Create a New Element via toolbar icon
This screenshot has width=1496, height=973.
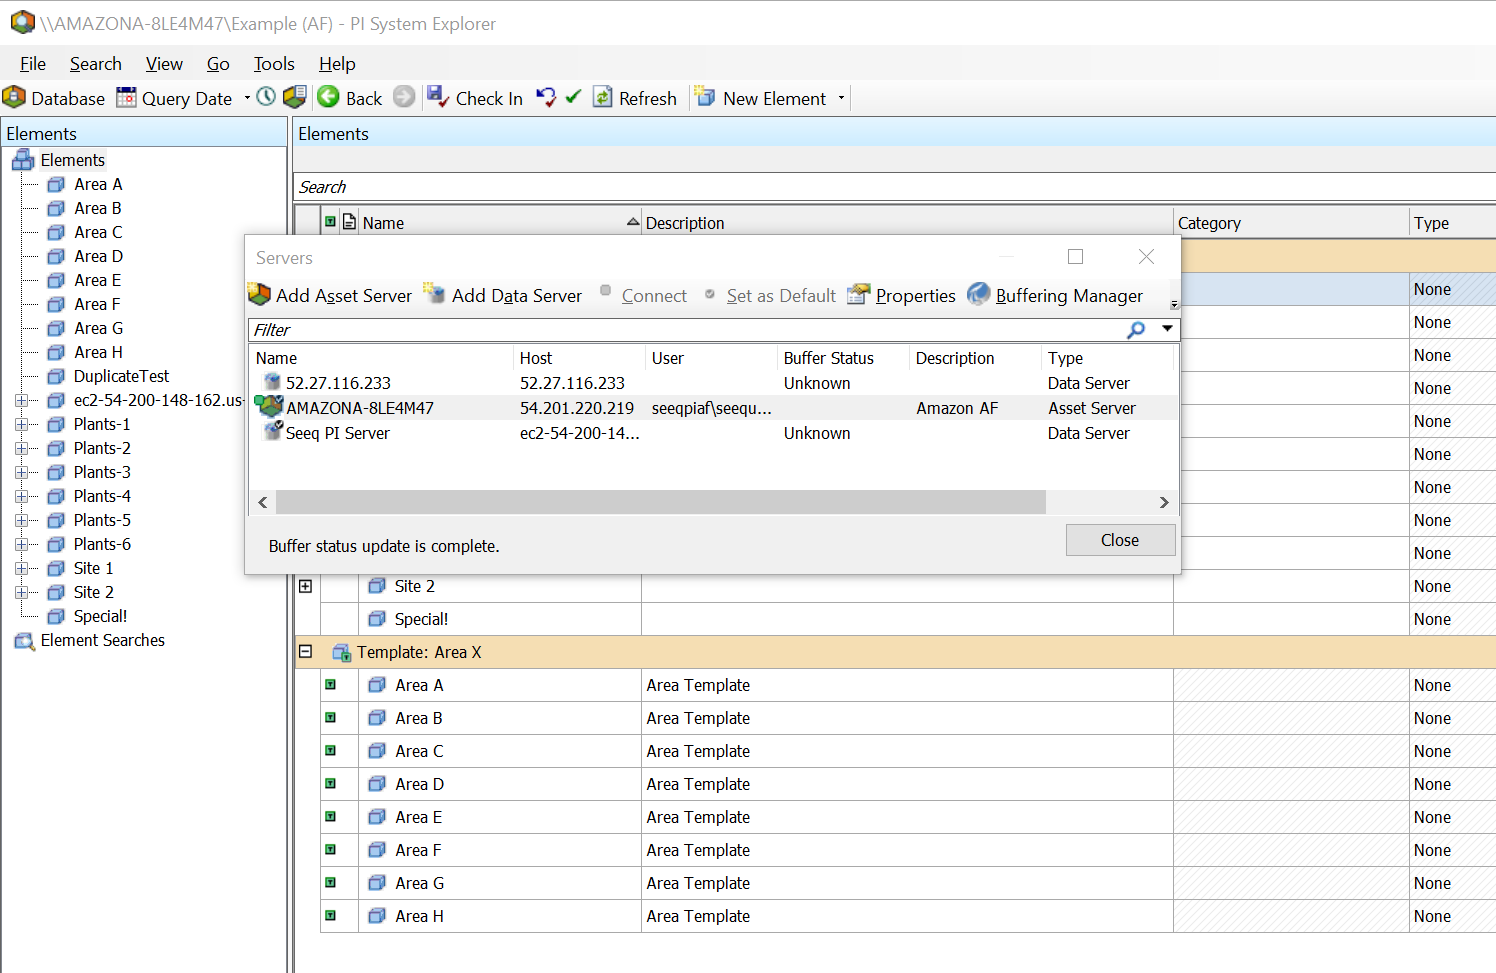pos(706,97)
